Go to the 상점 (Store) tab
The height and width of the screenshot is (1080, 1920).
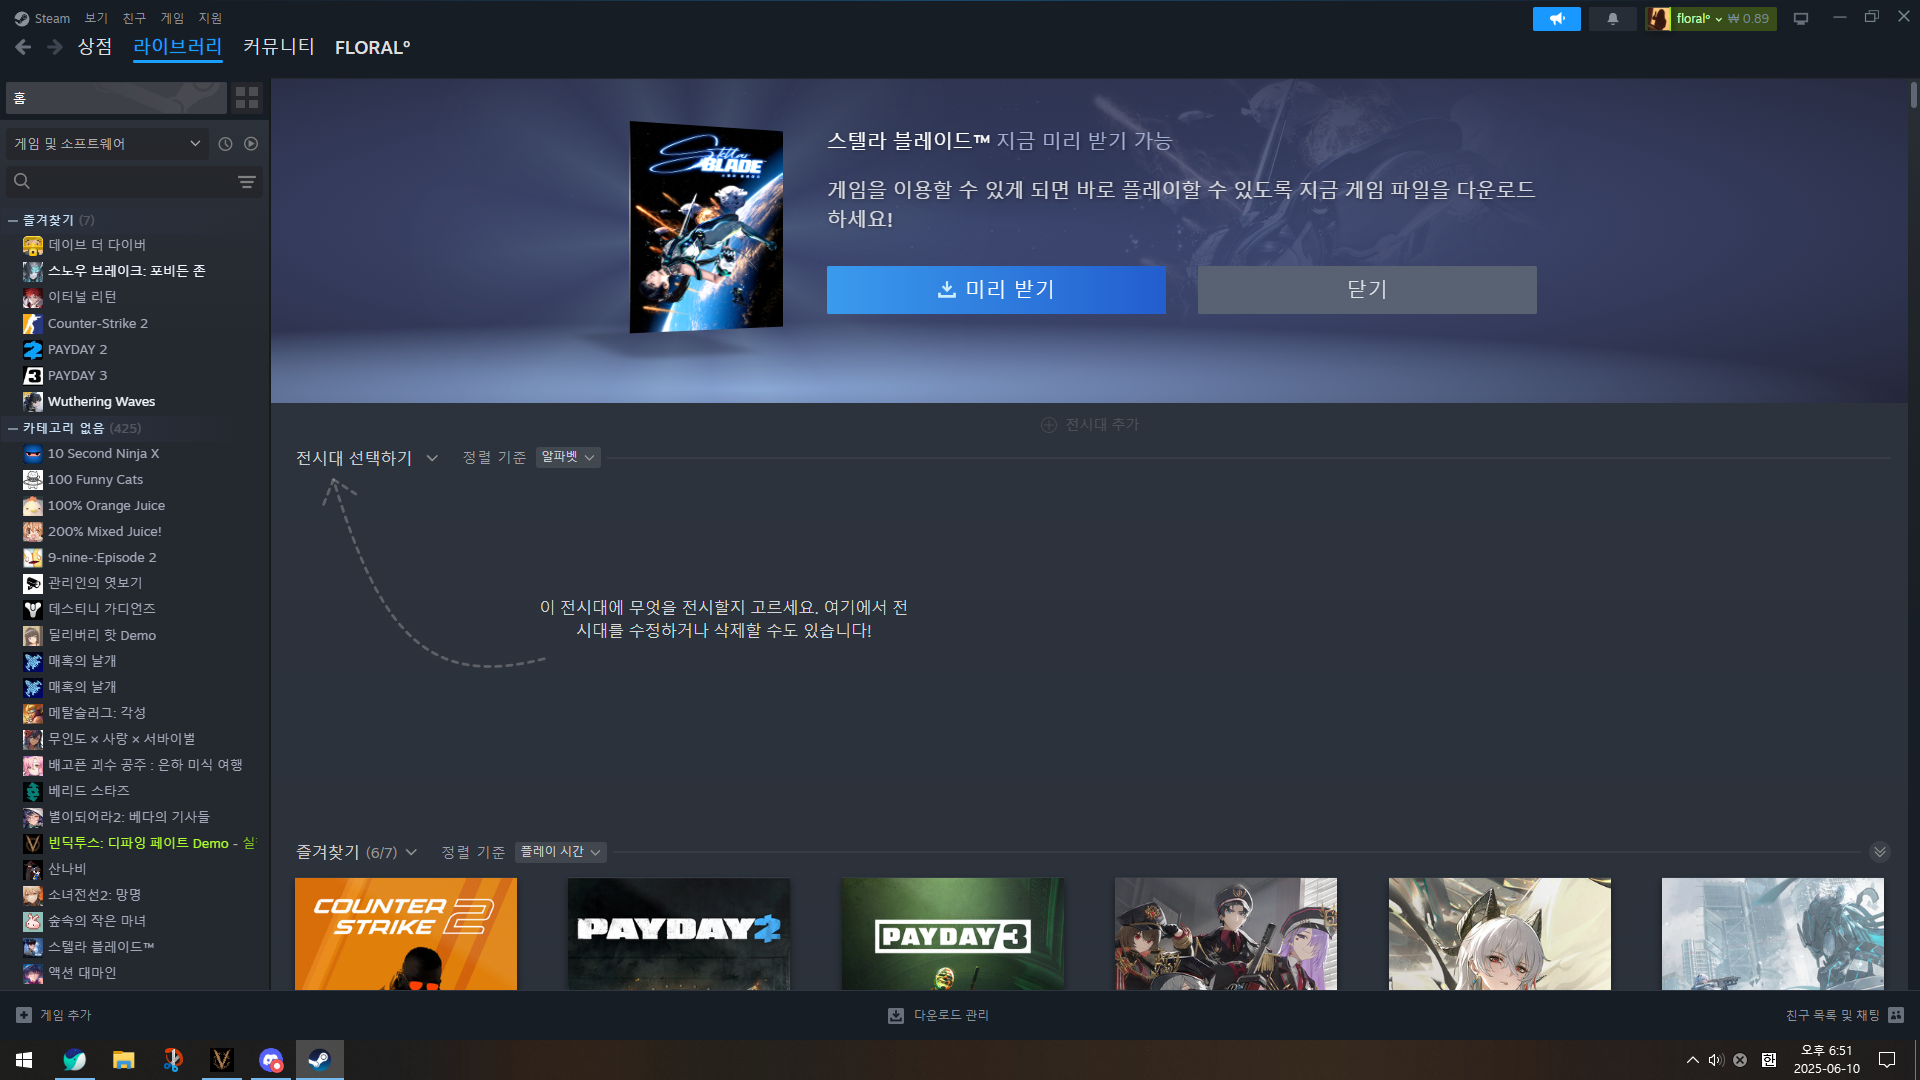tap(95, 47)
